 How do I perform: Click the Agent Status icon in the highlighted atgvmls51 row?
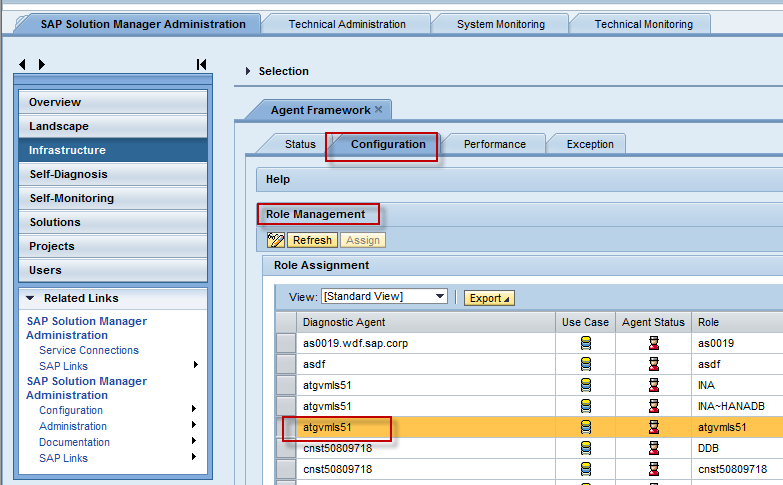click(654, 427)
